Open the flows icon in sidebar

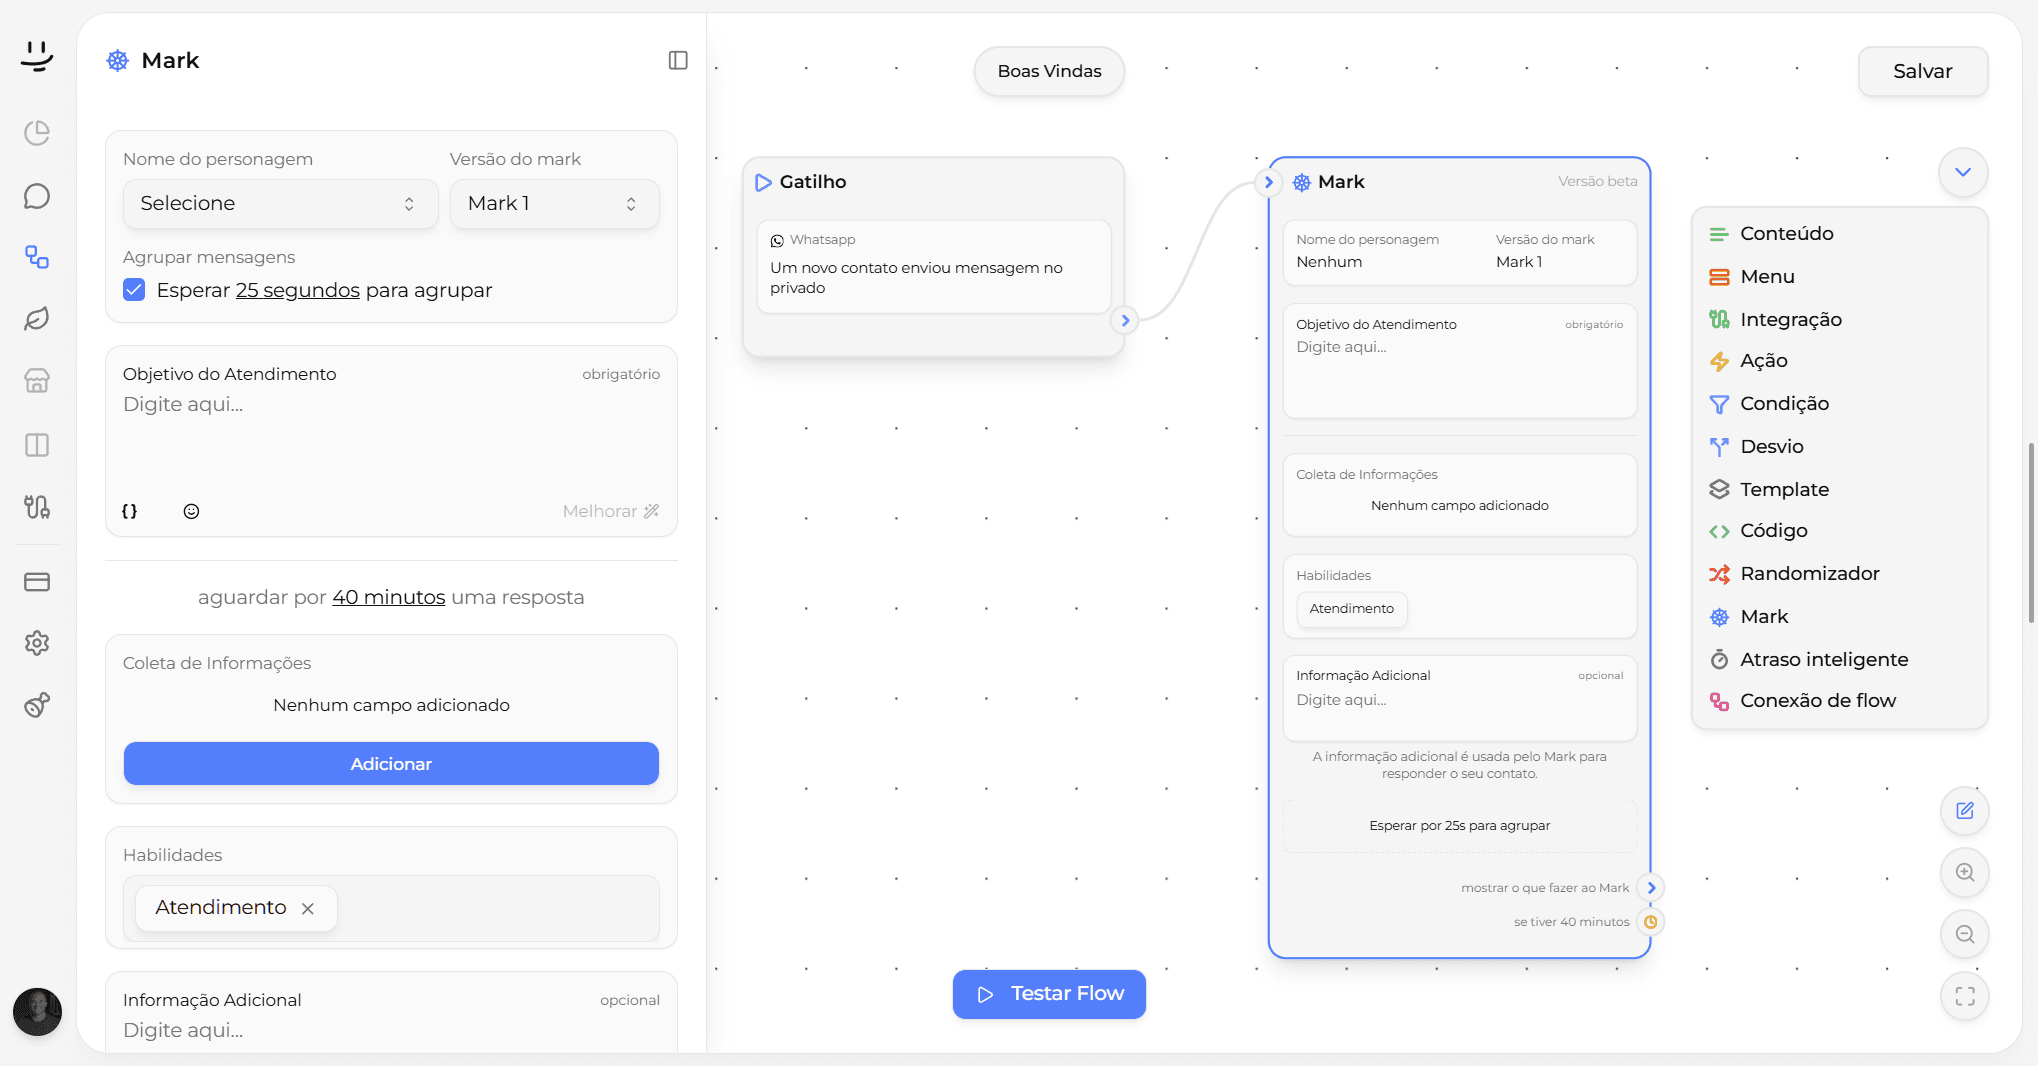click(x=37, y=257)
